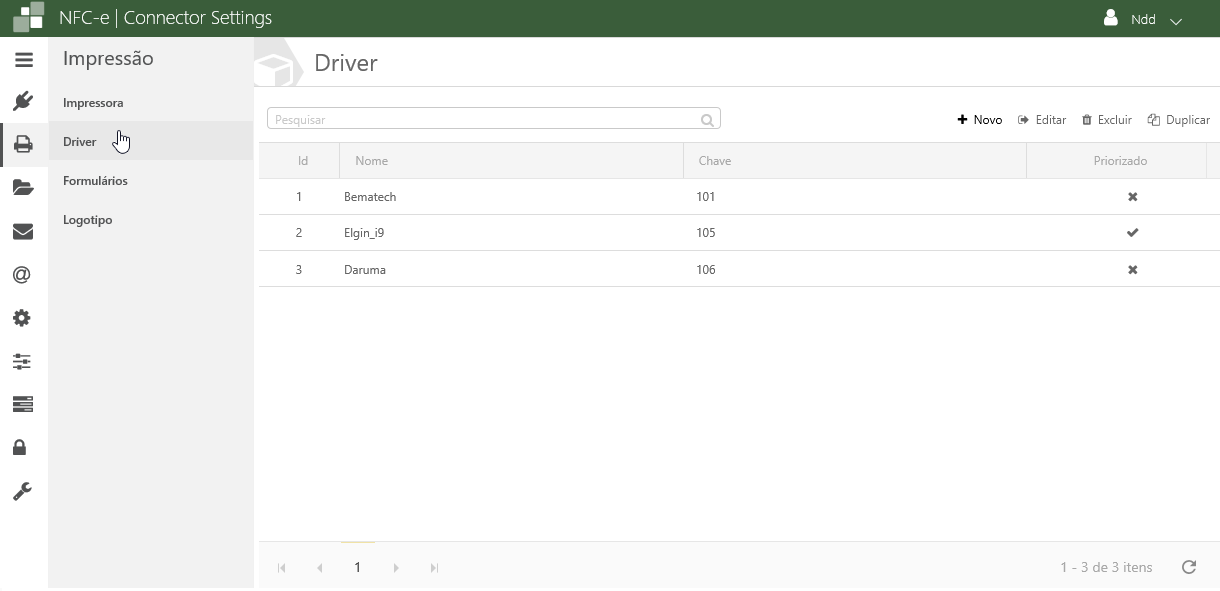Click the padlock security sidebar icon
This screenshot has width=1220, height=591.
20,447
